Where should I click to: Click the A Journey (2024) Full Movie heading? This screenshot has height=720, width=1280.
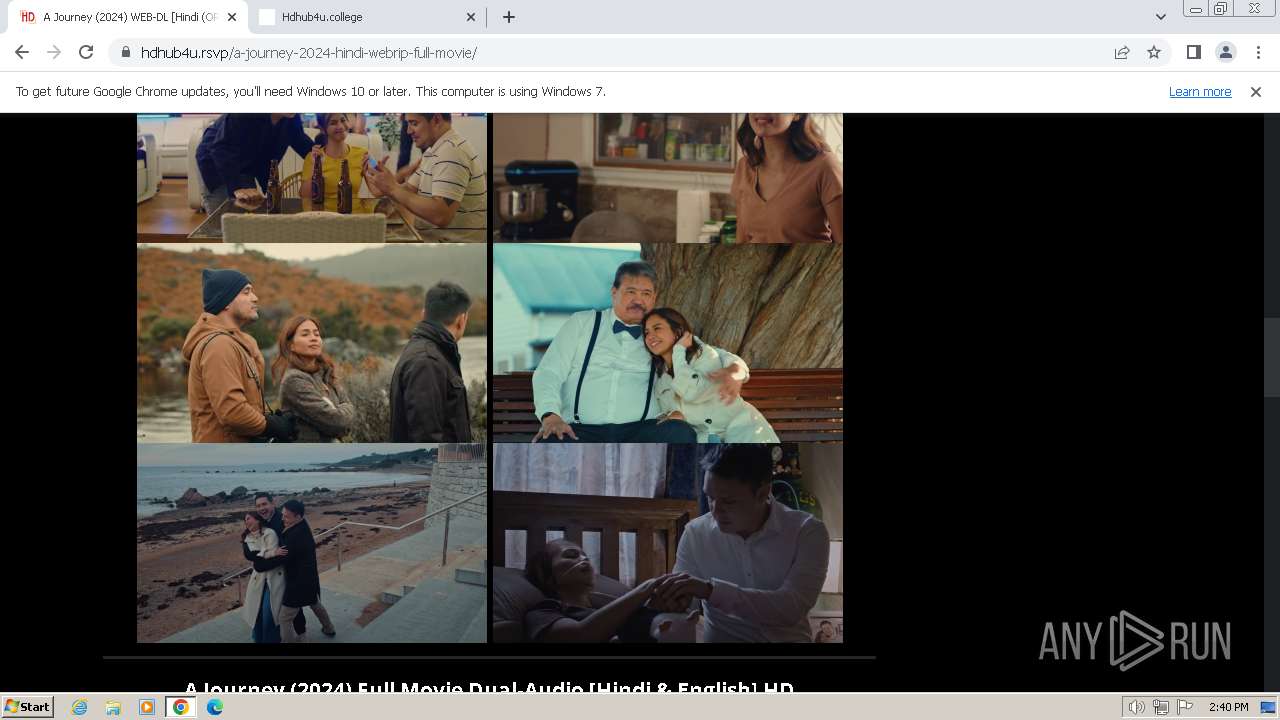pos(489,689)
